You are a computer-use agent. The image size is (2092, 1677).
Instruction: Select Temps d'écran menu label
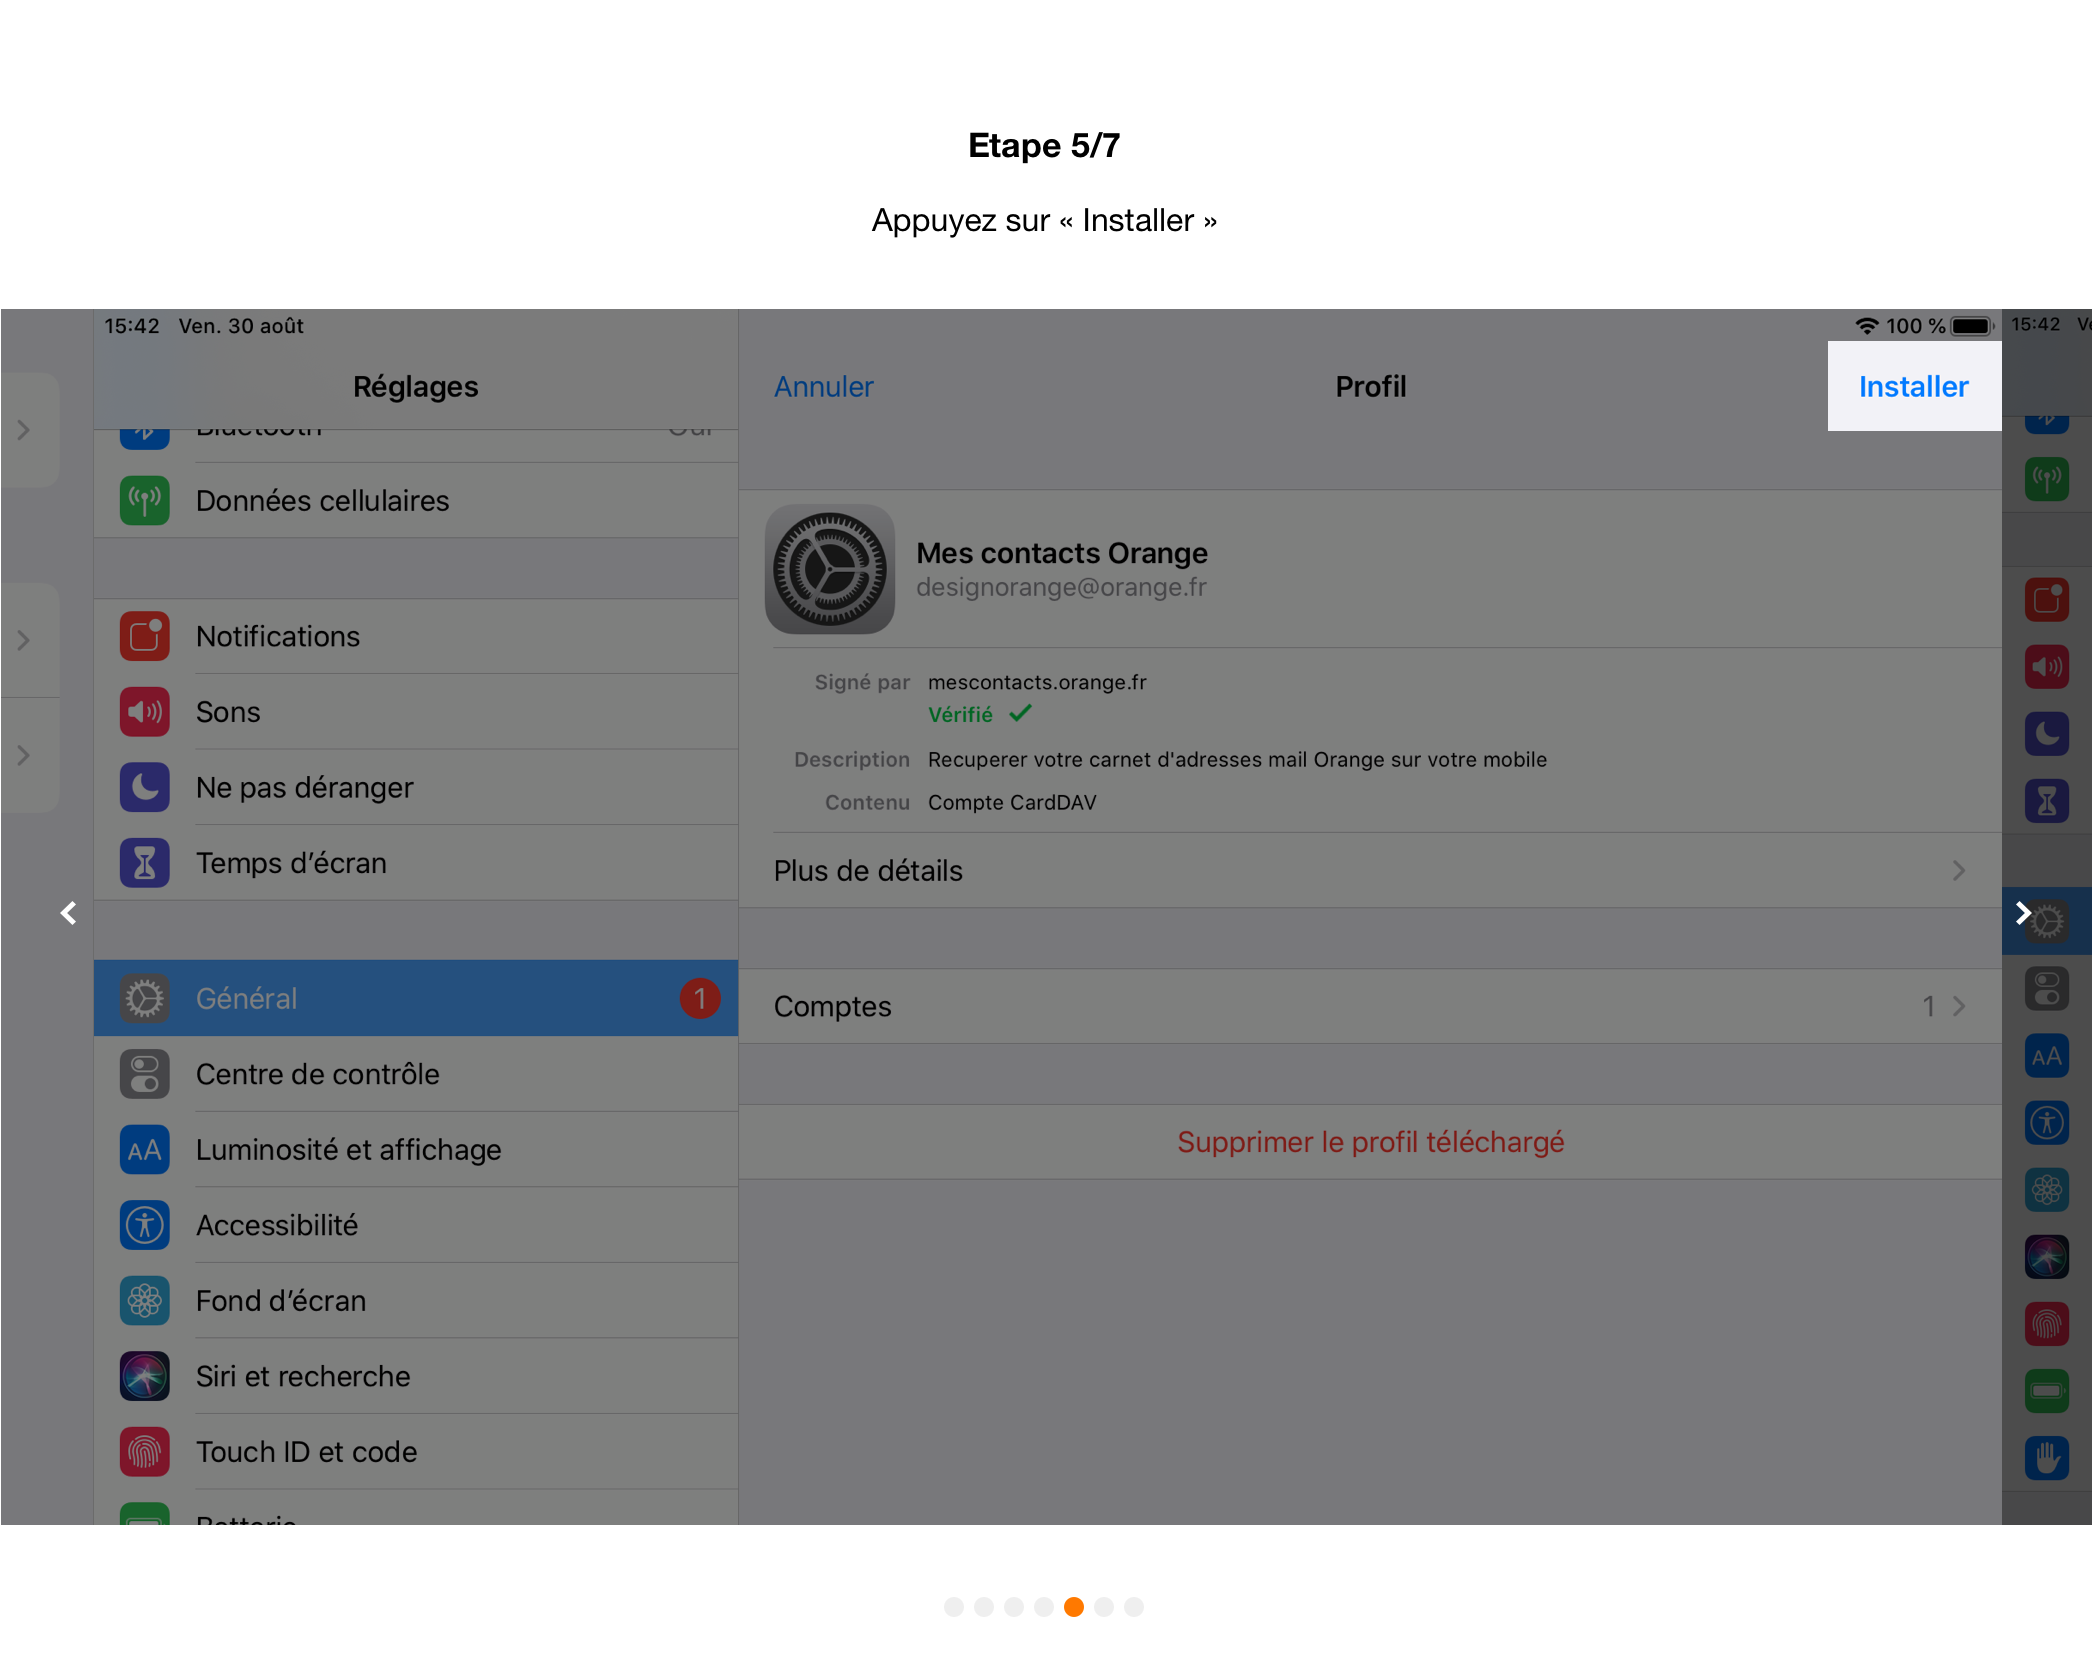(291, 863)
